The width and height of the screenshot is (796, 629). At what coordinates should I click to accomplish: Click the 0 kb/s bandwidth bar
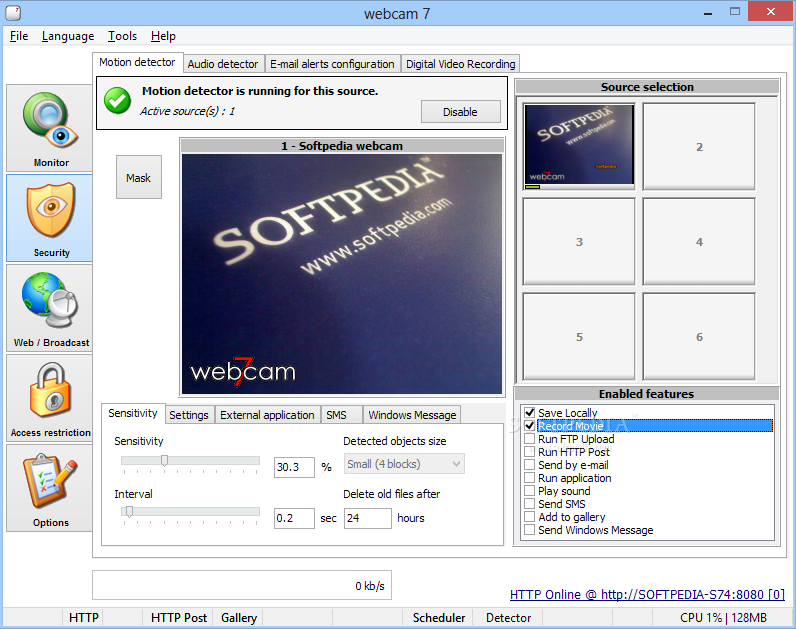242,585
